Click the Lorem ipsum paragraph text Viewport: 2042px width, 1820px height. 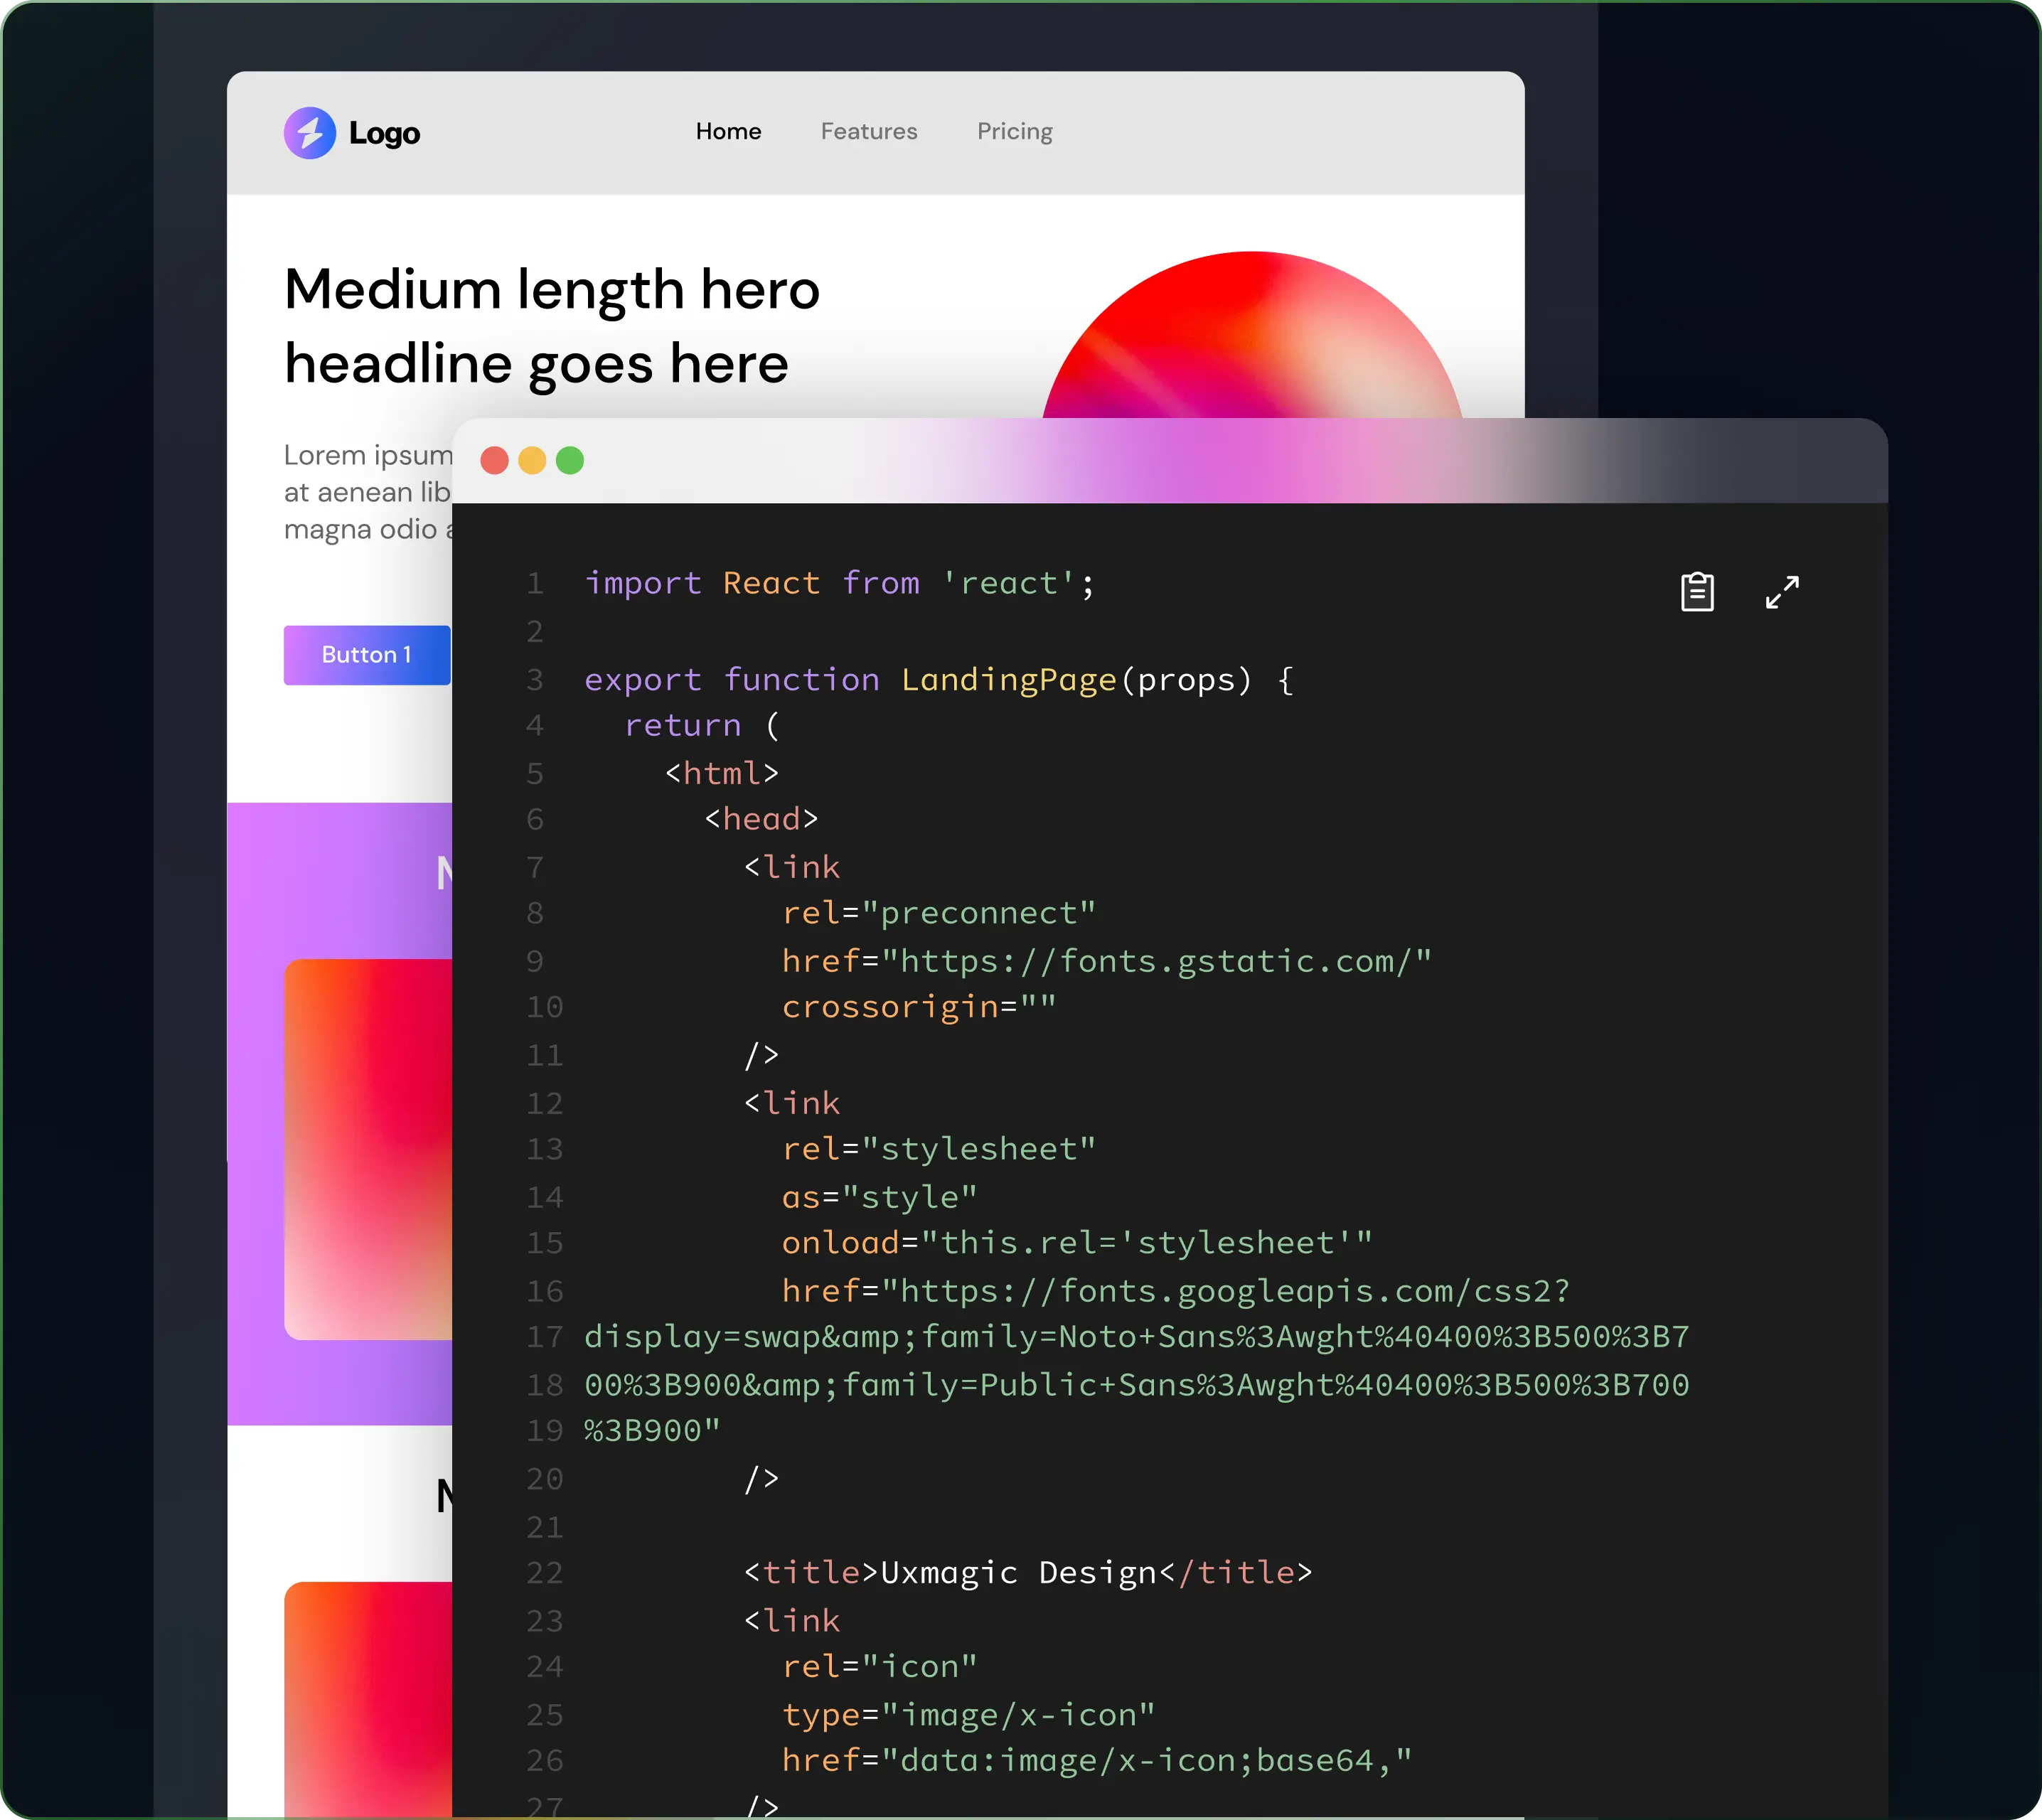(368, 492)
